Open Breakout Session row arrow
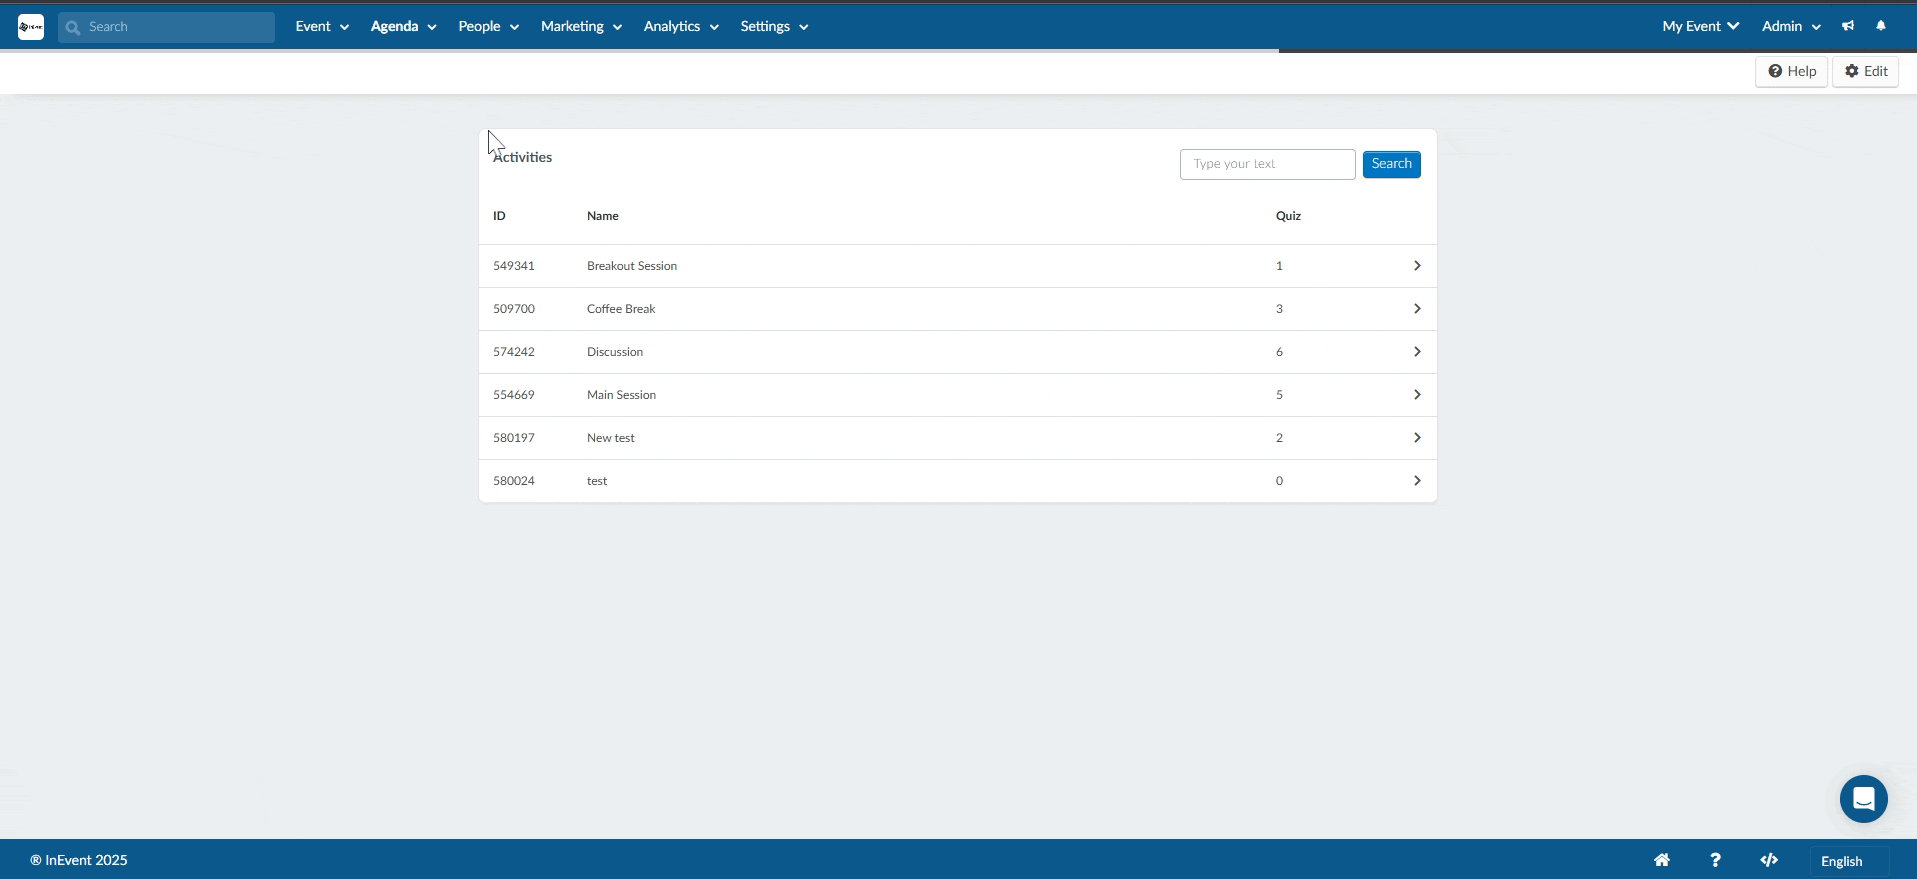 1417,266
